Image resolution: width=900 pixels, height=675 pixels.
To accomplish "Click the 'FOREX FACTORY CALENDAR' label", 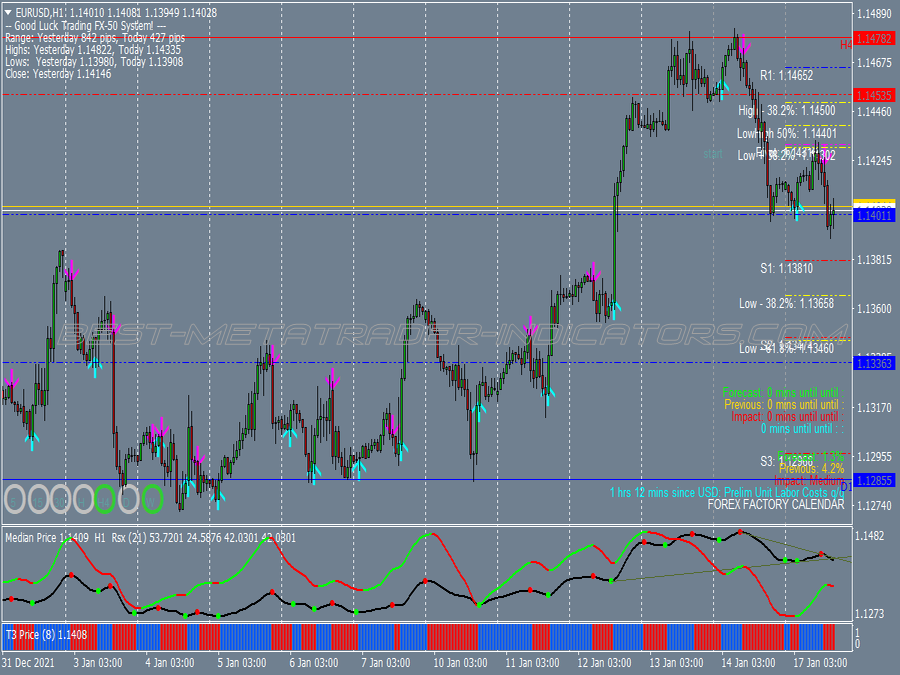I will [x=776, y=505].
